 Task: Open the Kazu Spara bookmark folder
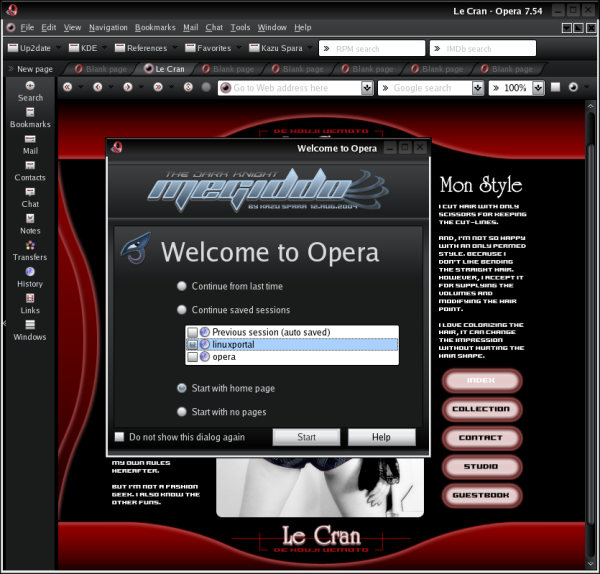point(276,48)
